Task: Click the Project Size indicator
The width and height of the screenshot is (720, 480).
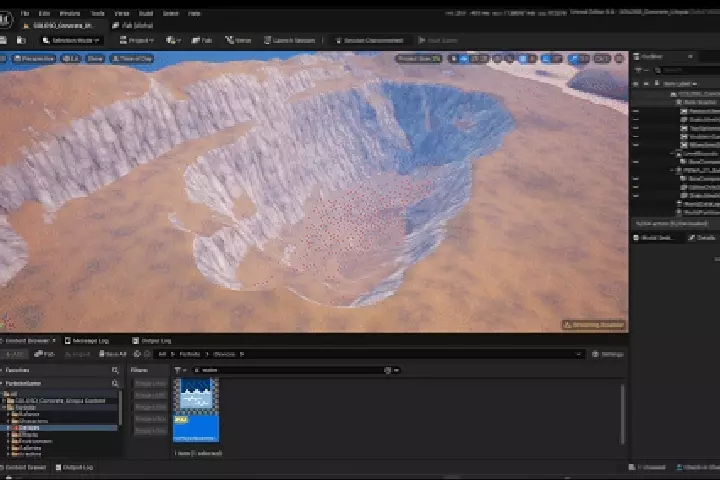Action: [x=419, y=59]
